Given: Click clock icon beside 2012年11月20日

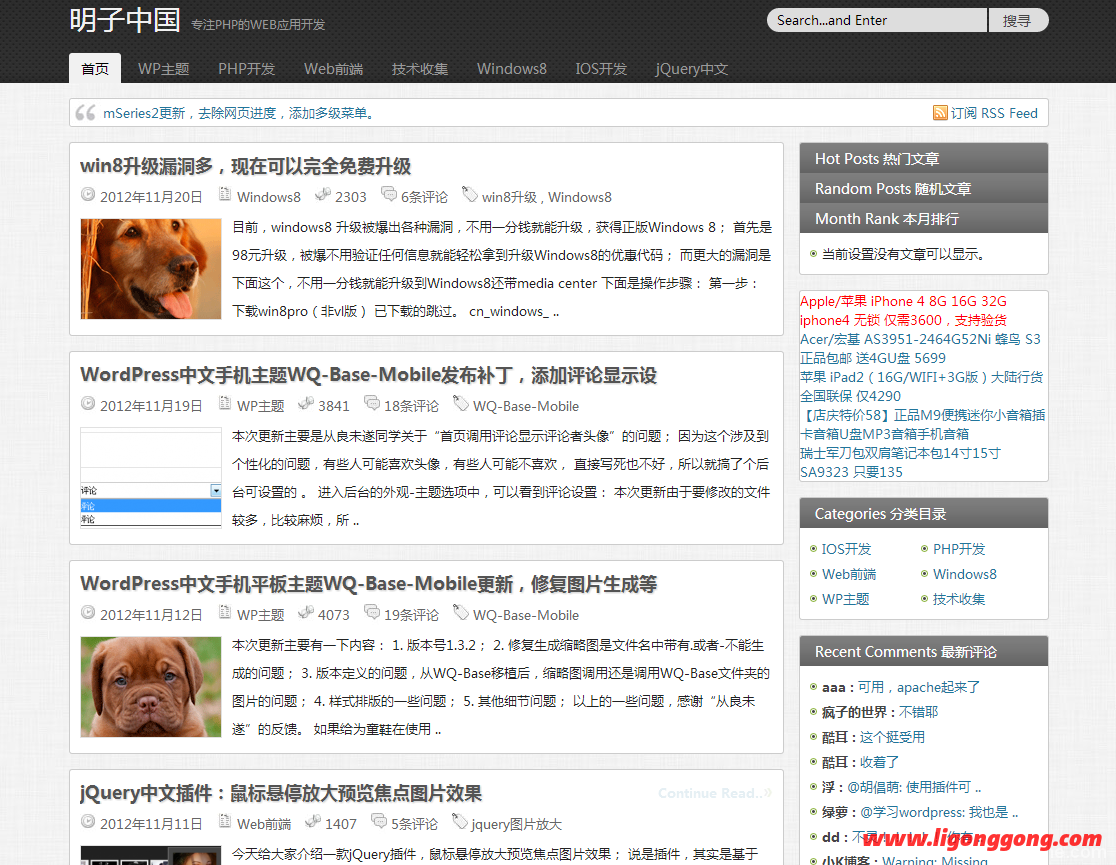Looking at the screenshot, I should tap(88, 194).
